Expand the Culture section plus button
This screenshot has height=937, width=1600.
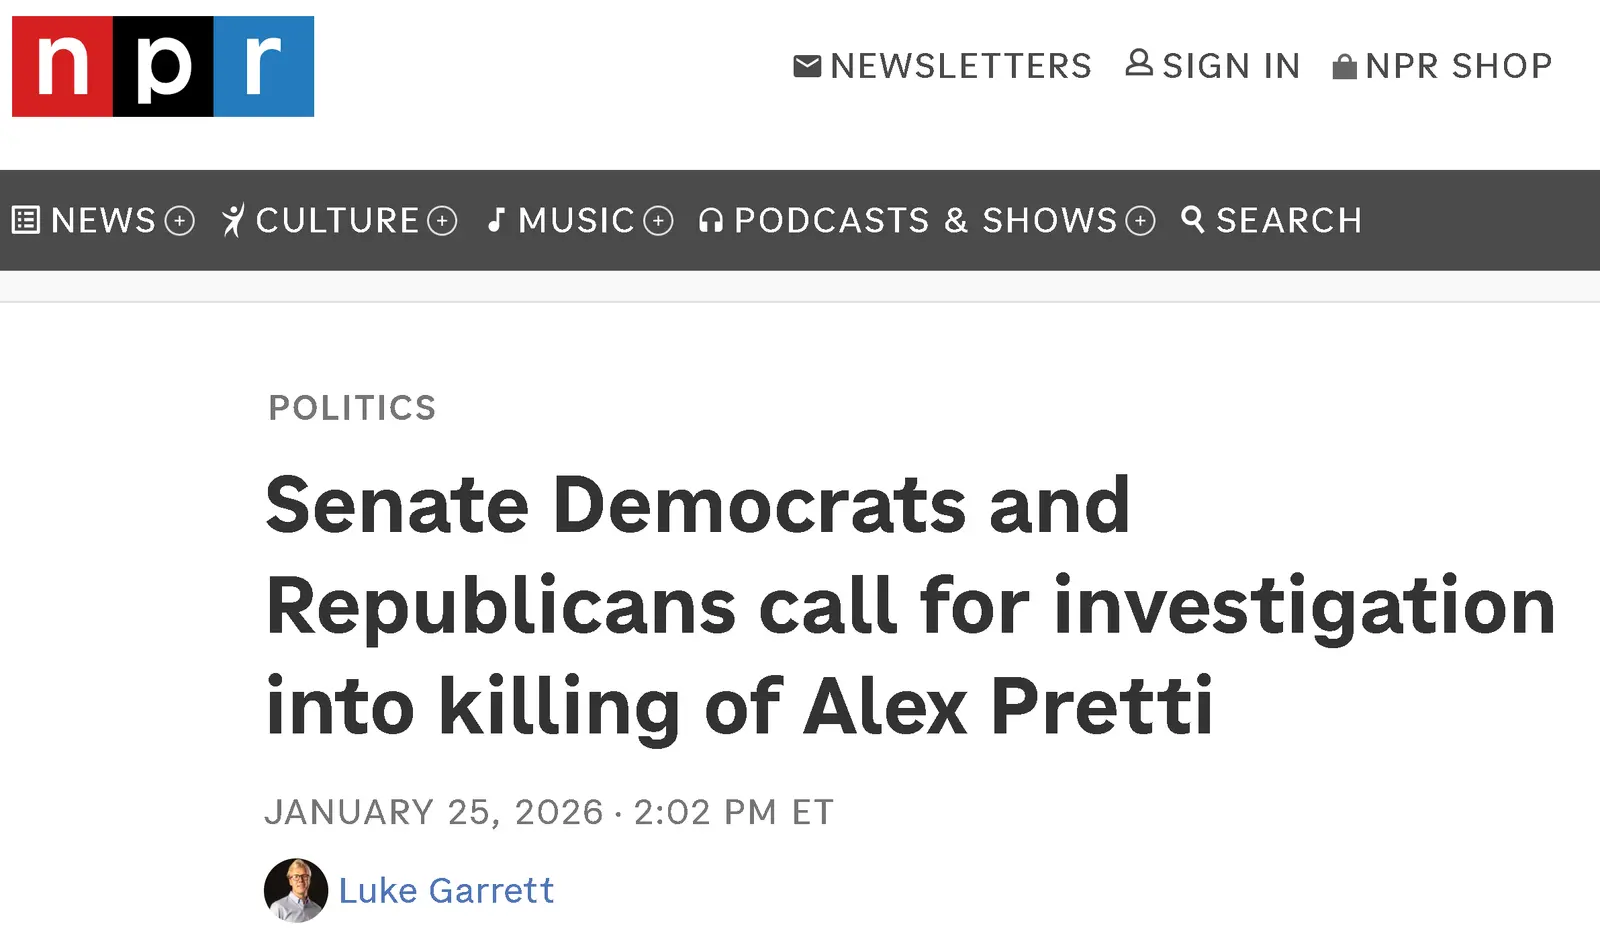442,220
